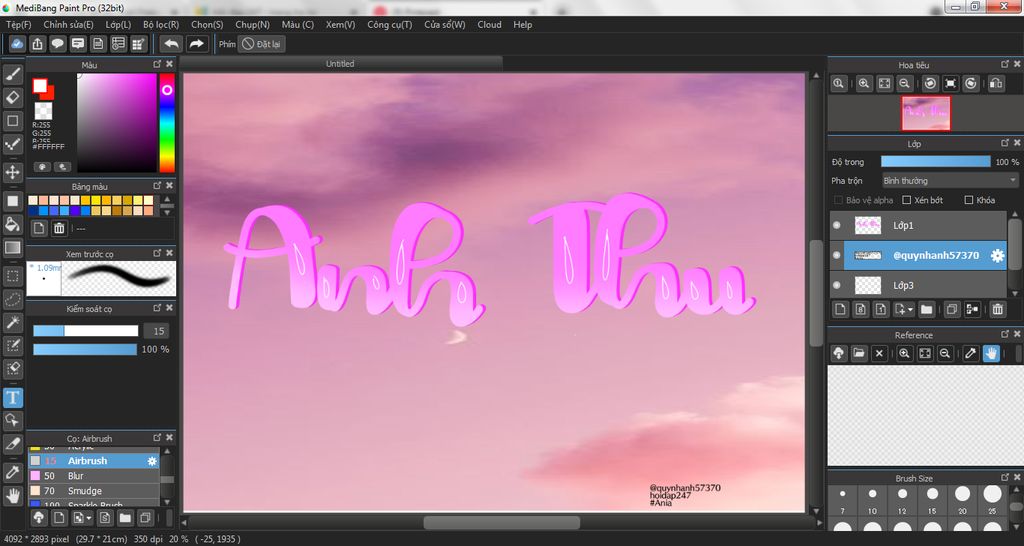
Task: Float the Hoa tiêu panel
Action: (1004, 64)
